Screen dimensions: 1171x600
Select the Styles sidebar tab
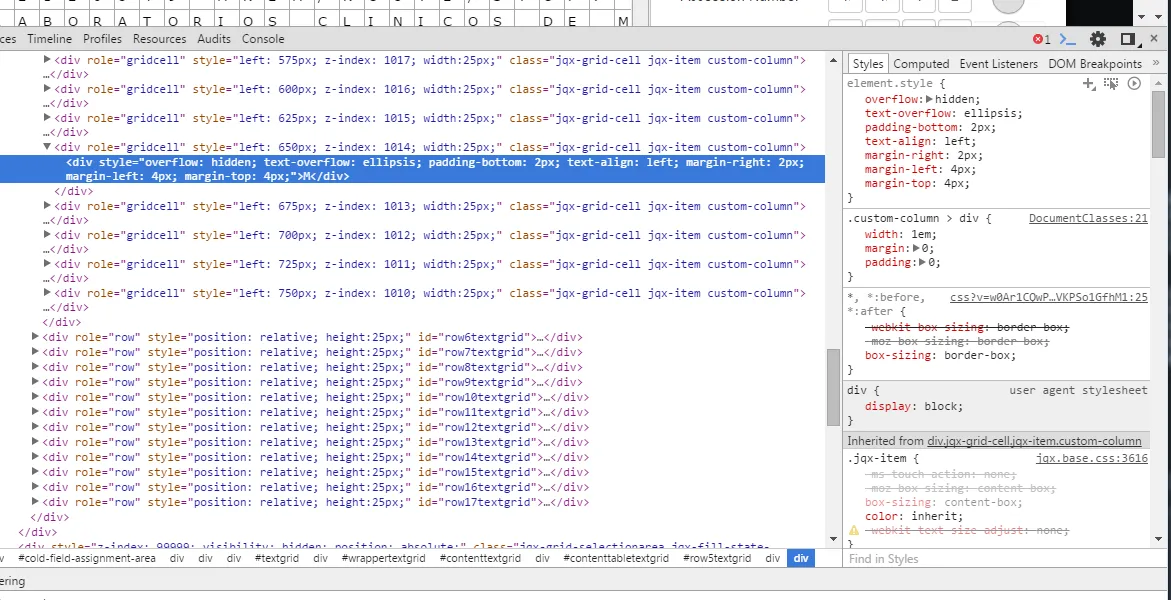point(868,64)
